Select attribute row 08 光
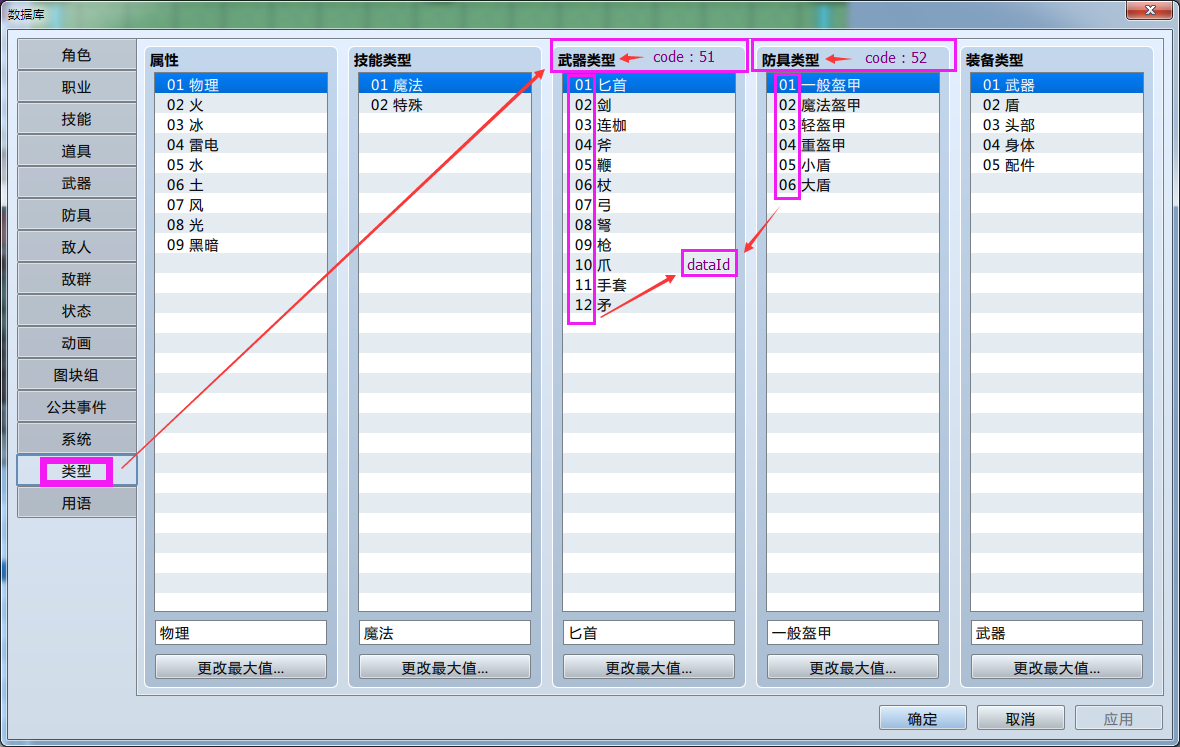1180x747 pixels. click(x=241, y=224)
